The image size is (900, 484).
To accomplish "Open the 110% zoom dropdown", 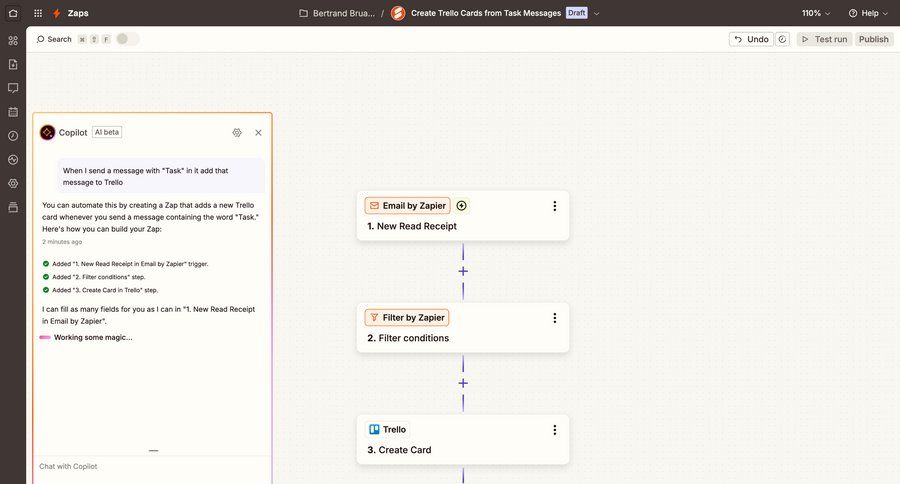I will pyautogui.click(x=816, y=13).
